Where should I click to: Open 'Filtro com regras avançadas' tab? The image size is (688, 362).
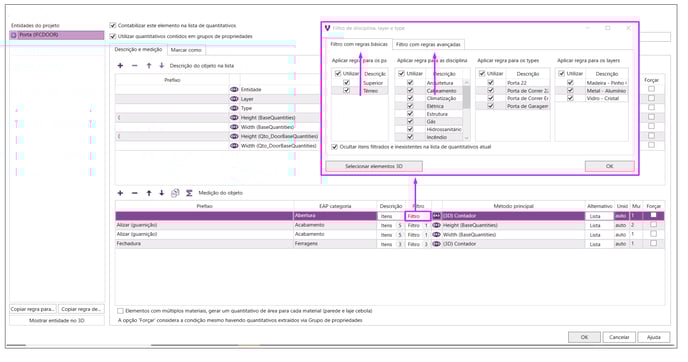[x=428, y=45]
